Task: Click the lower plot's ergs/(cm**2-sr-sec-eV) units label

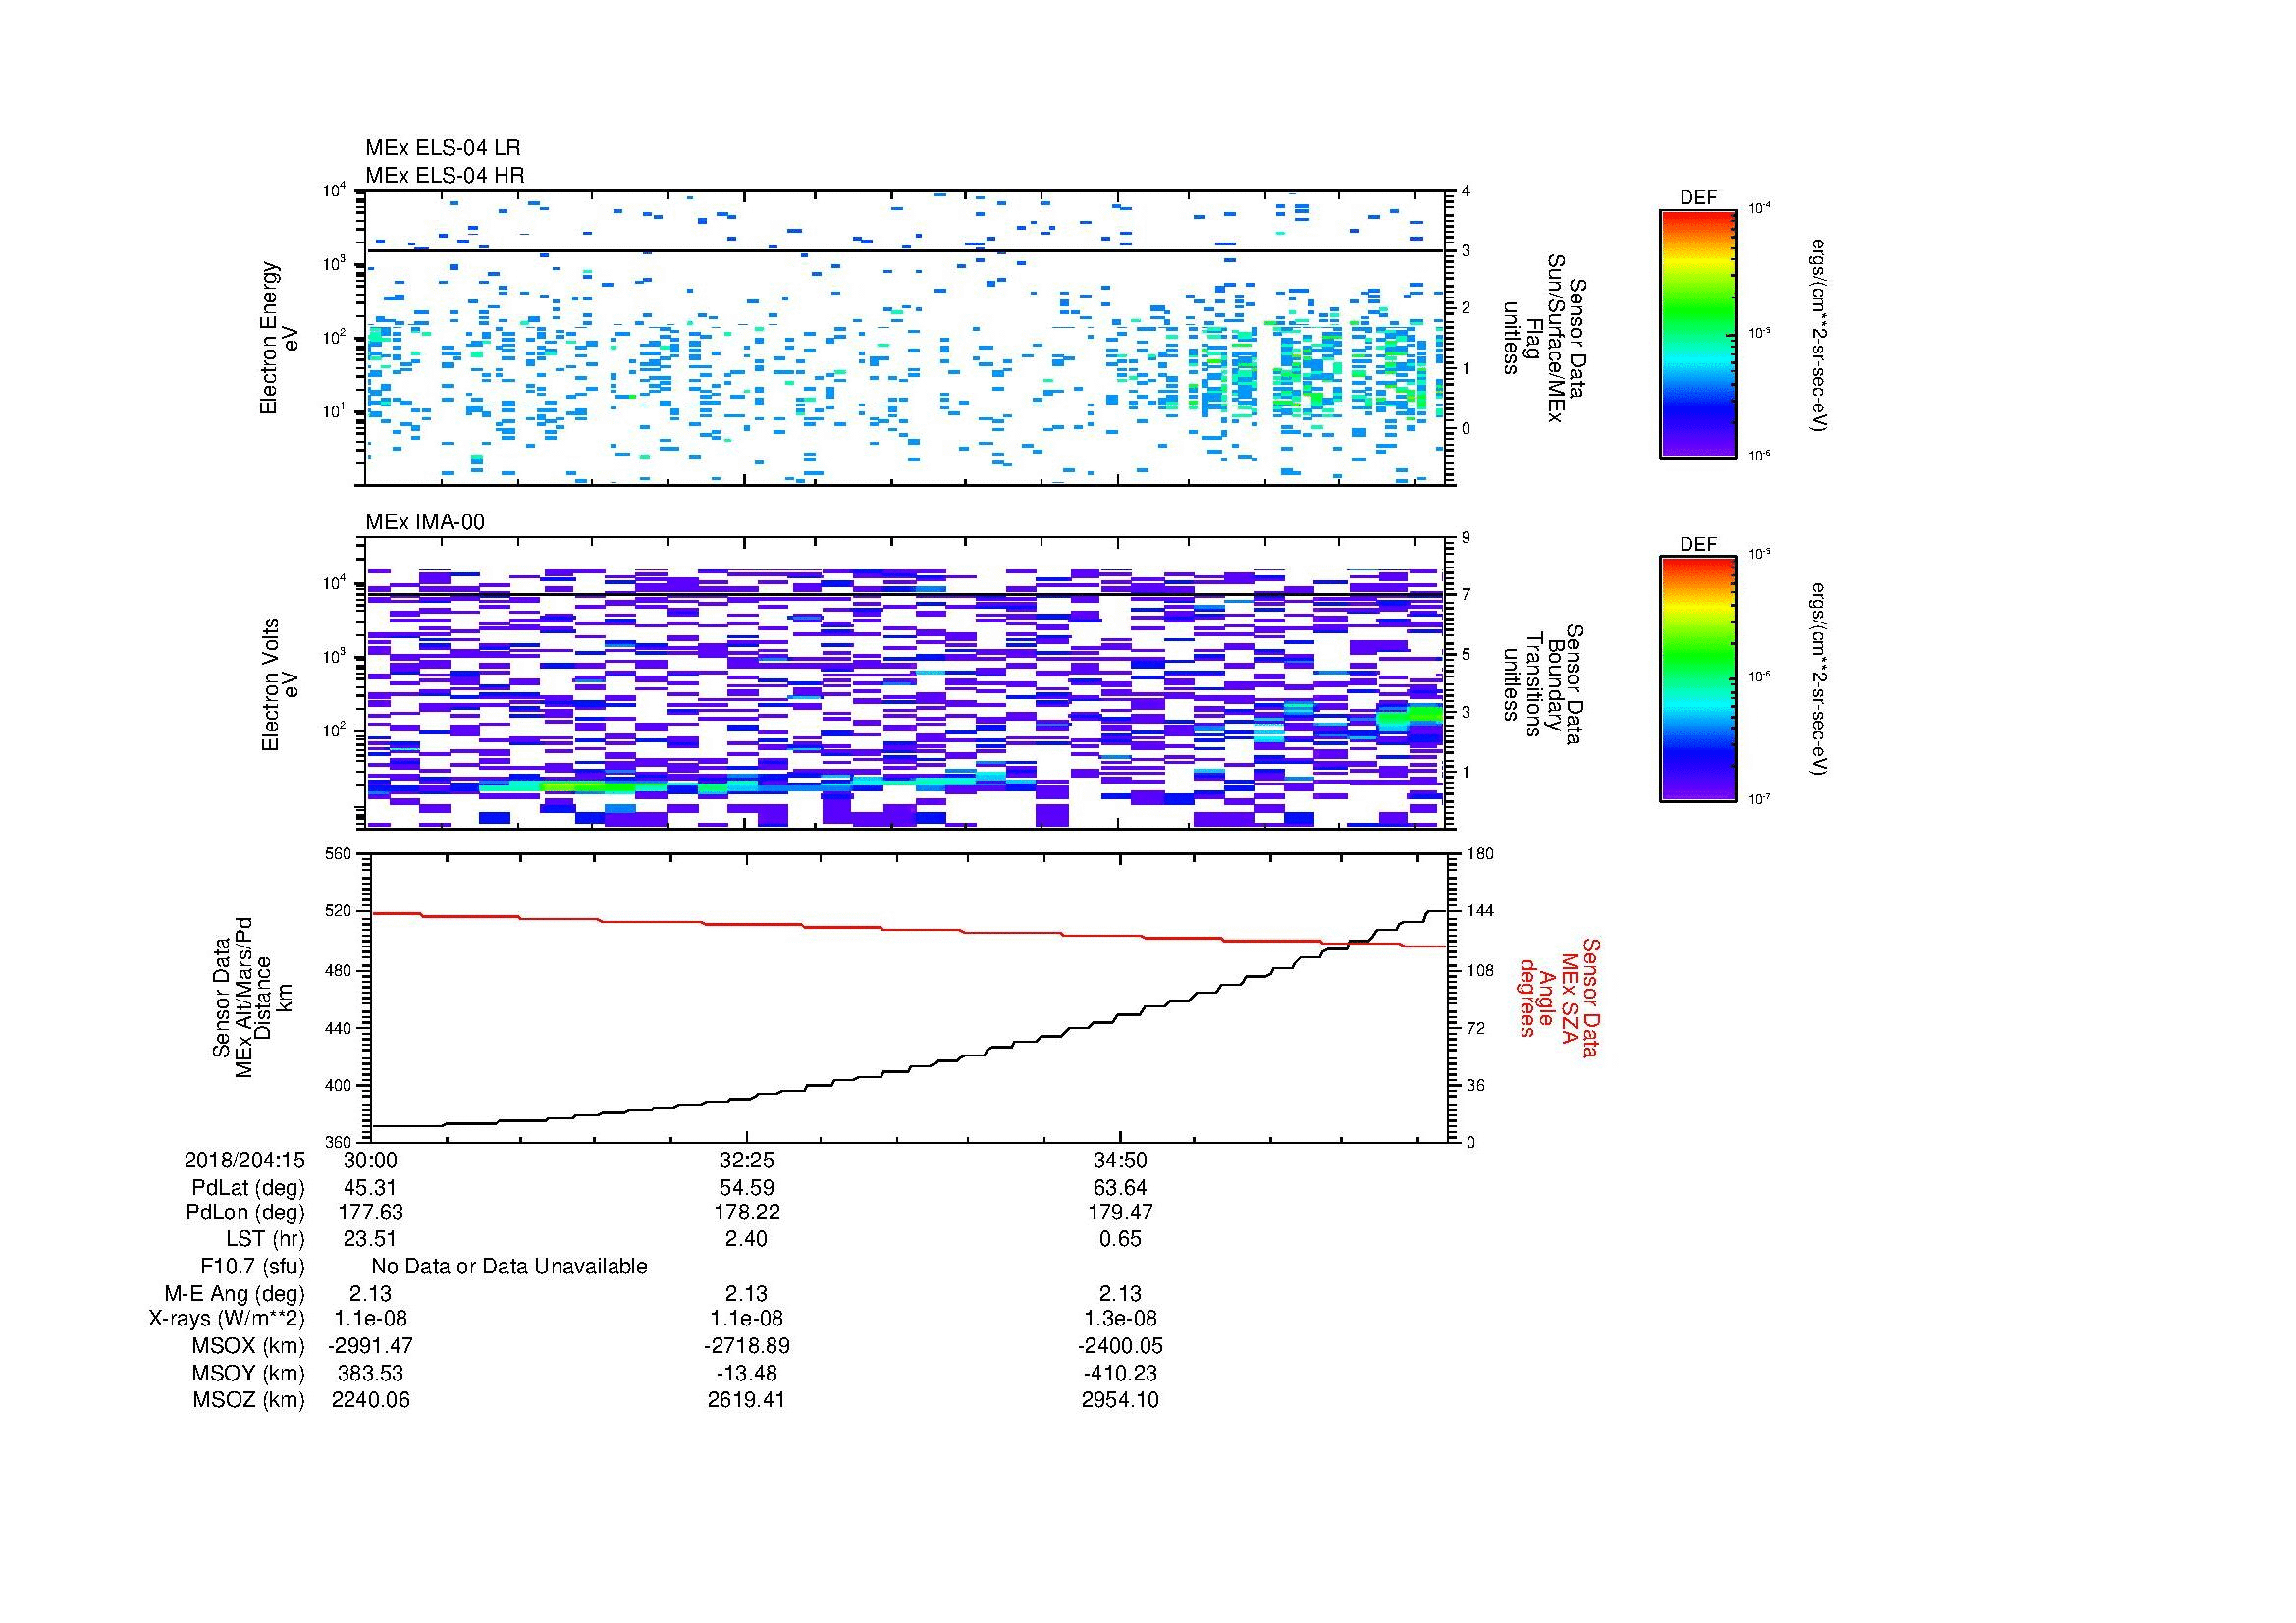Action: (x=1818, y=680)
